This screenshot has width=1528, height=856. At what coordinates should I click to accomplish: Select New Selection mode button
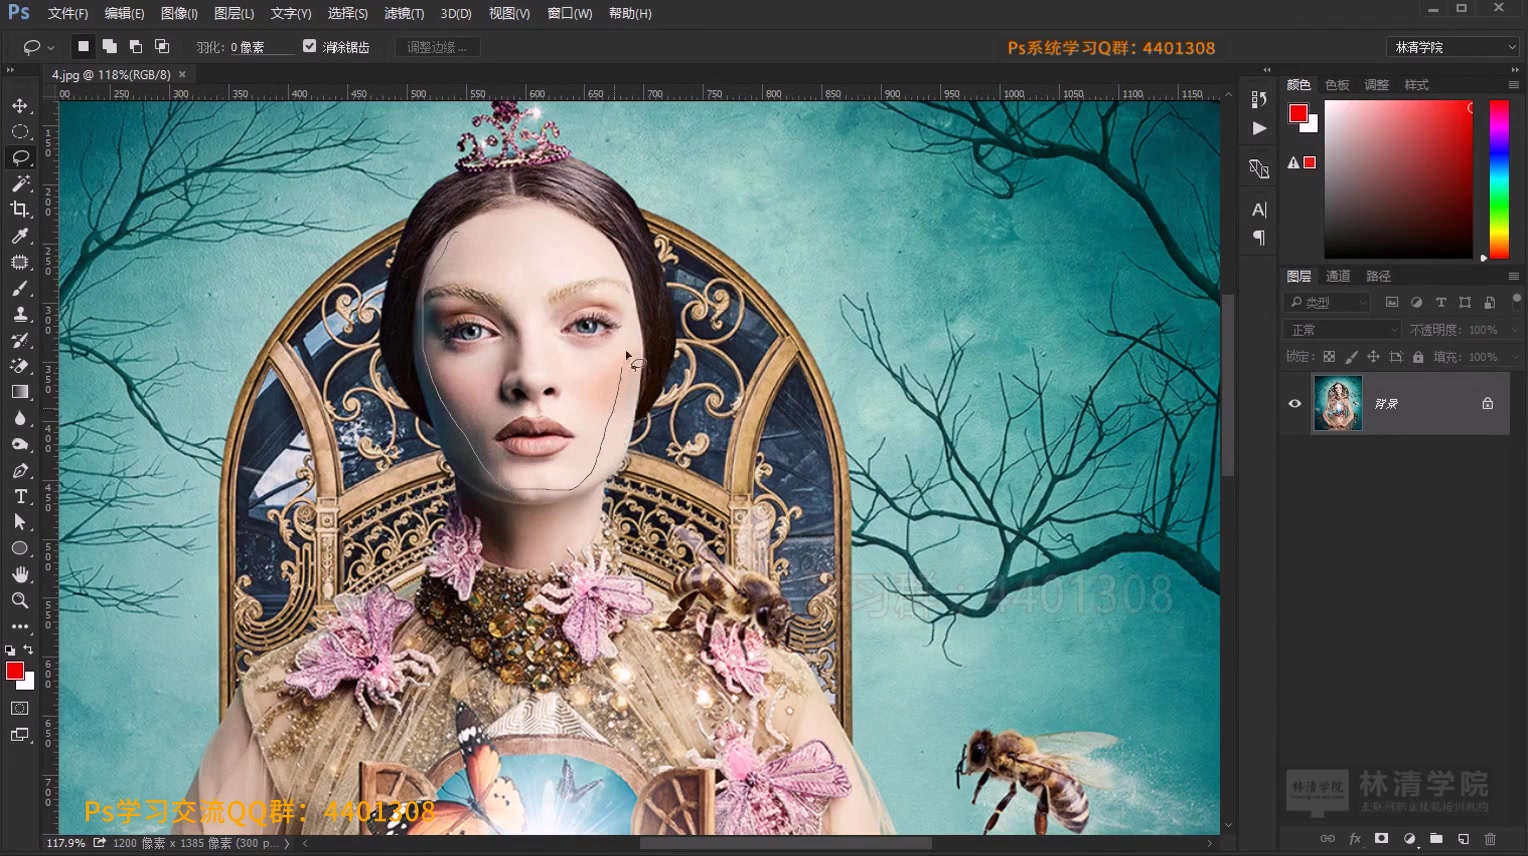click(x=83, y=46)
